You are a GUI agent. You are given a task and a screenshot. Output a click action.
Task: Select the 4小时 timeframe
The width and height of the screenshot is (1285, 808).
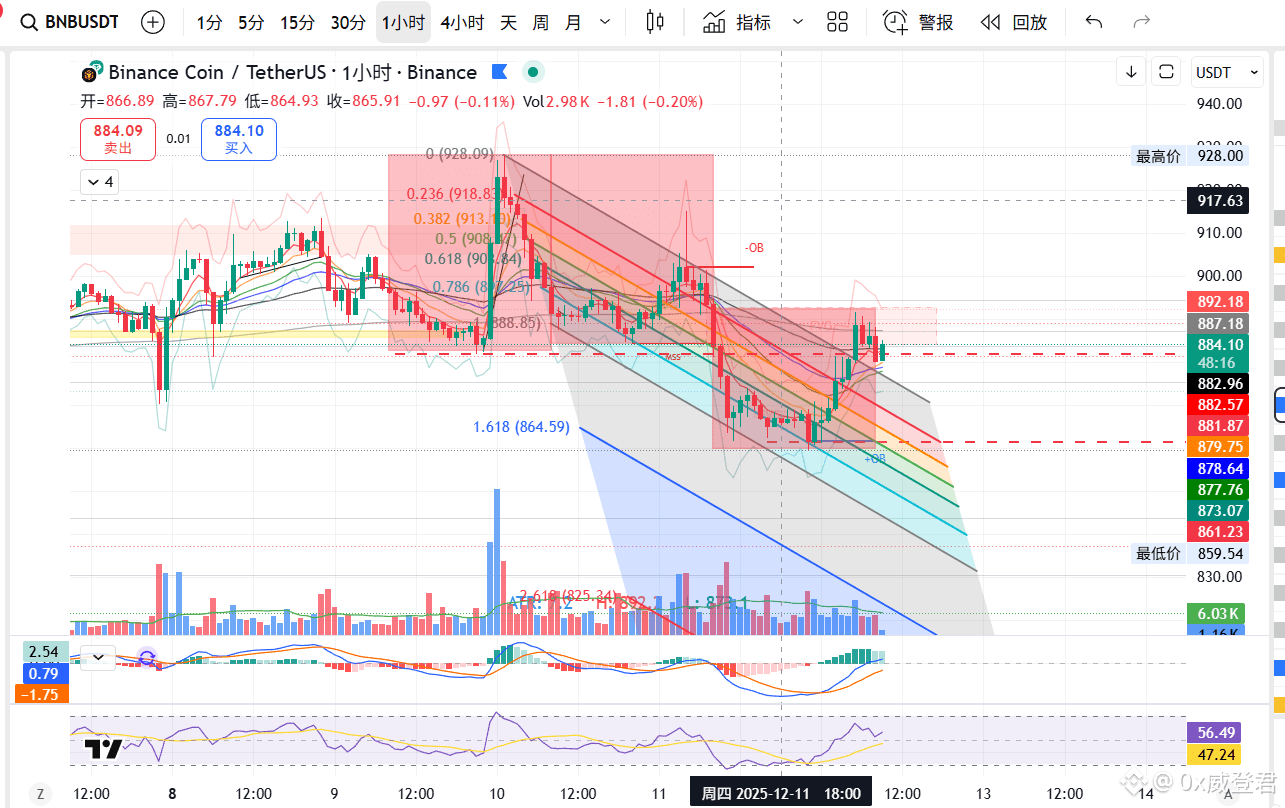(x=462, y=22)
